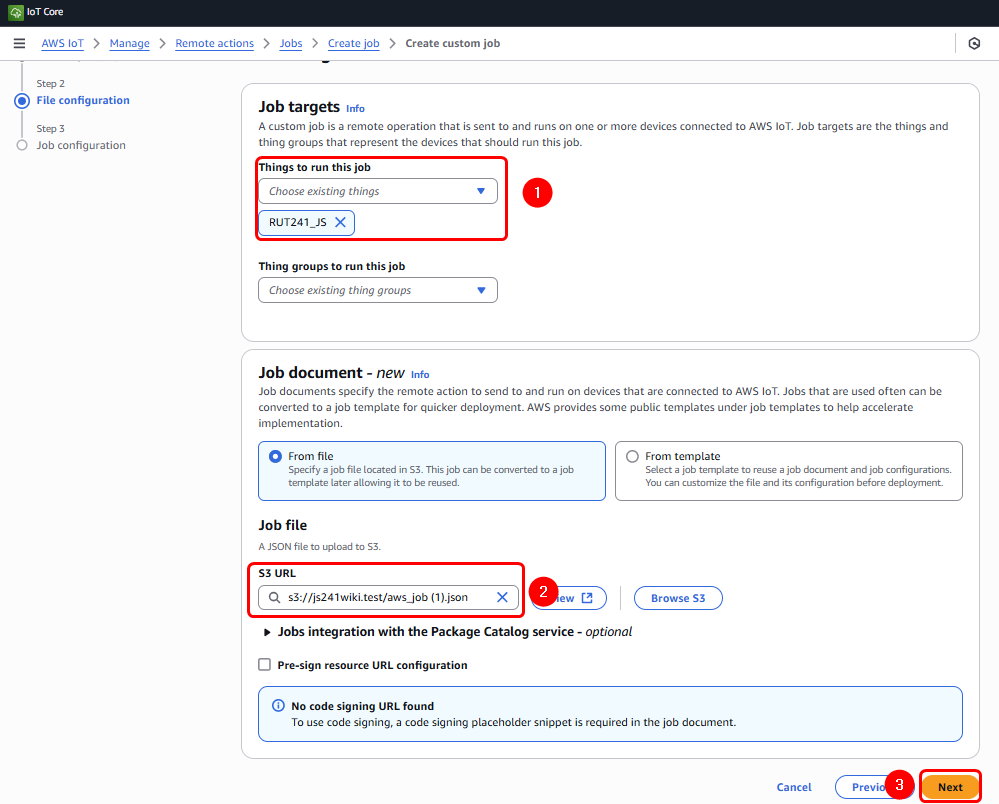This screenshot has height=804, width=999.
Task: Select the Step 2 File configuration indicator
Action: (22, 100)
